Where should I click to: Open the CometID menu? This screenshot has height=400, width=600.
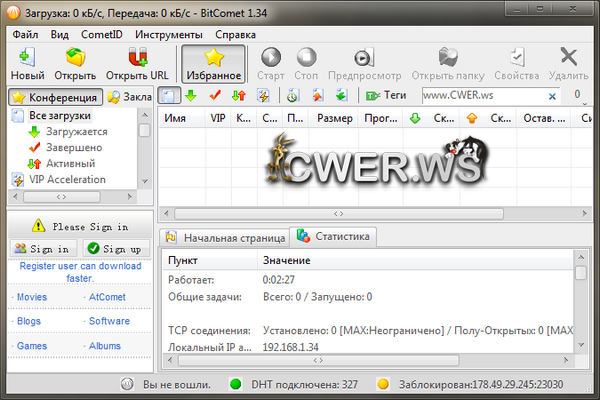click(102, 35)
